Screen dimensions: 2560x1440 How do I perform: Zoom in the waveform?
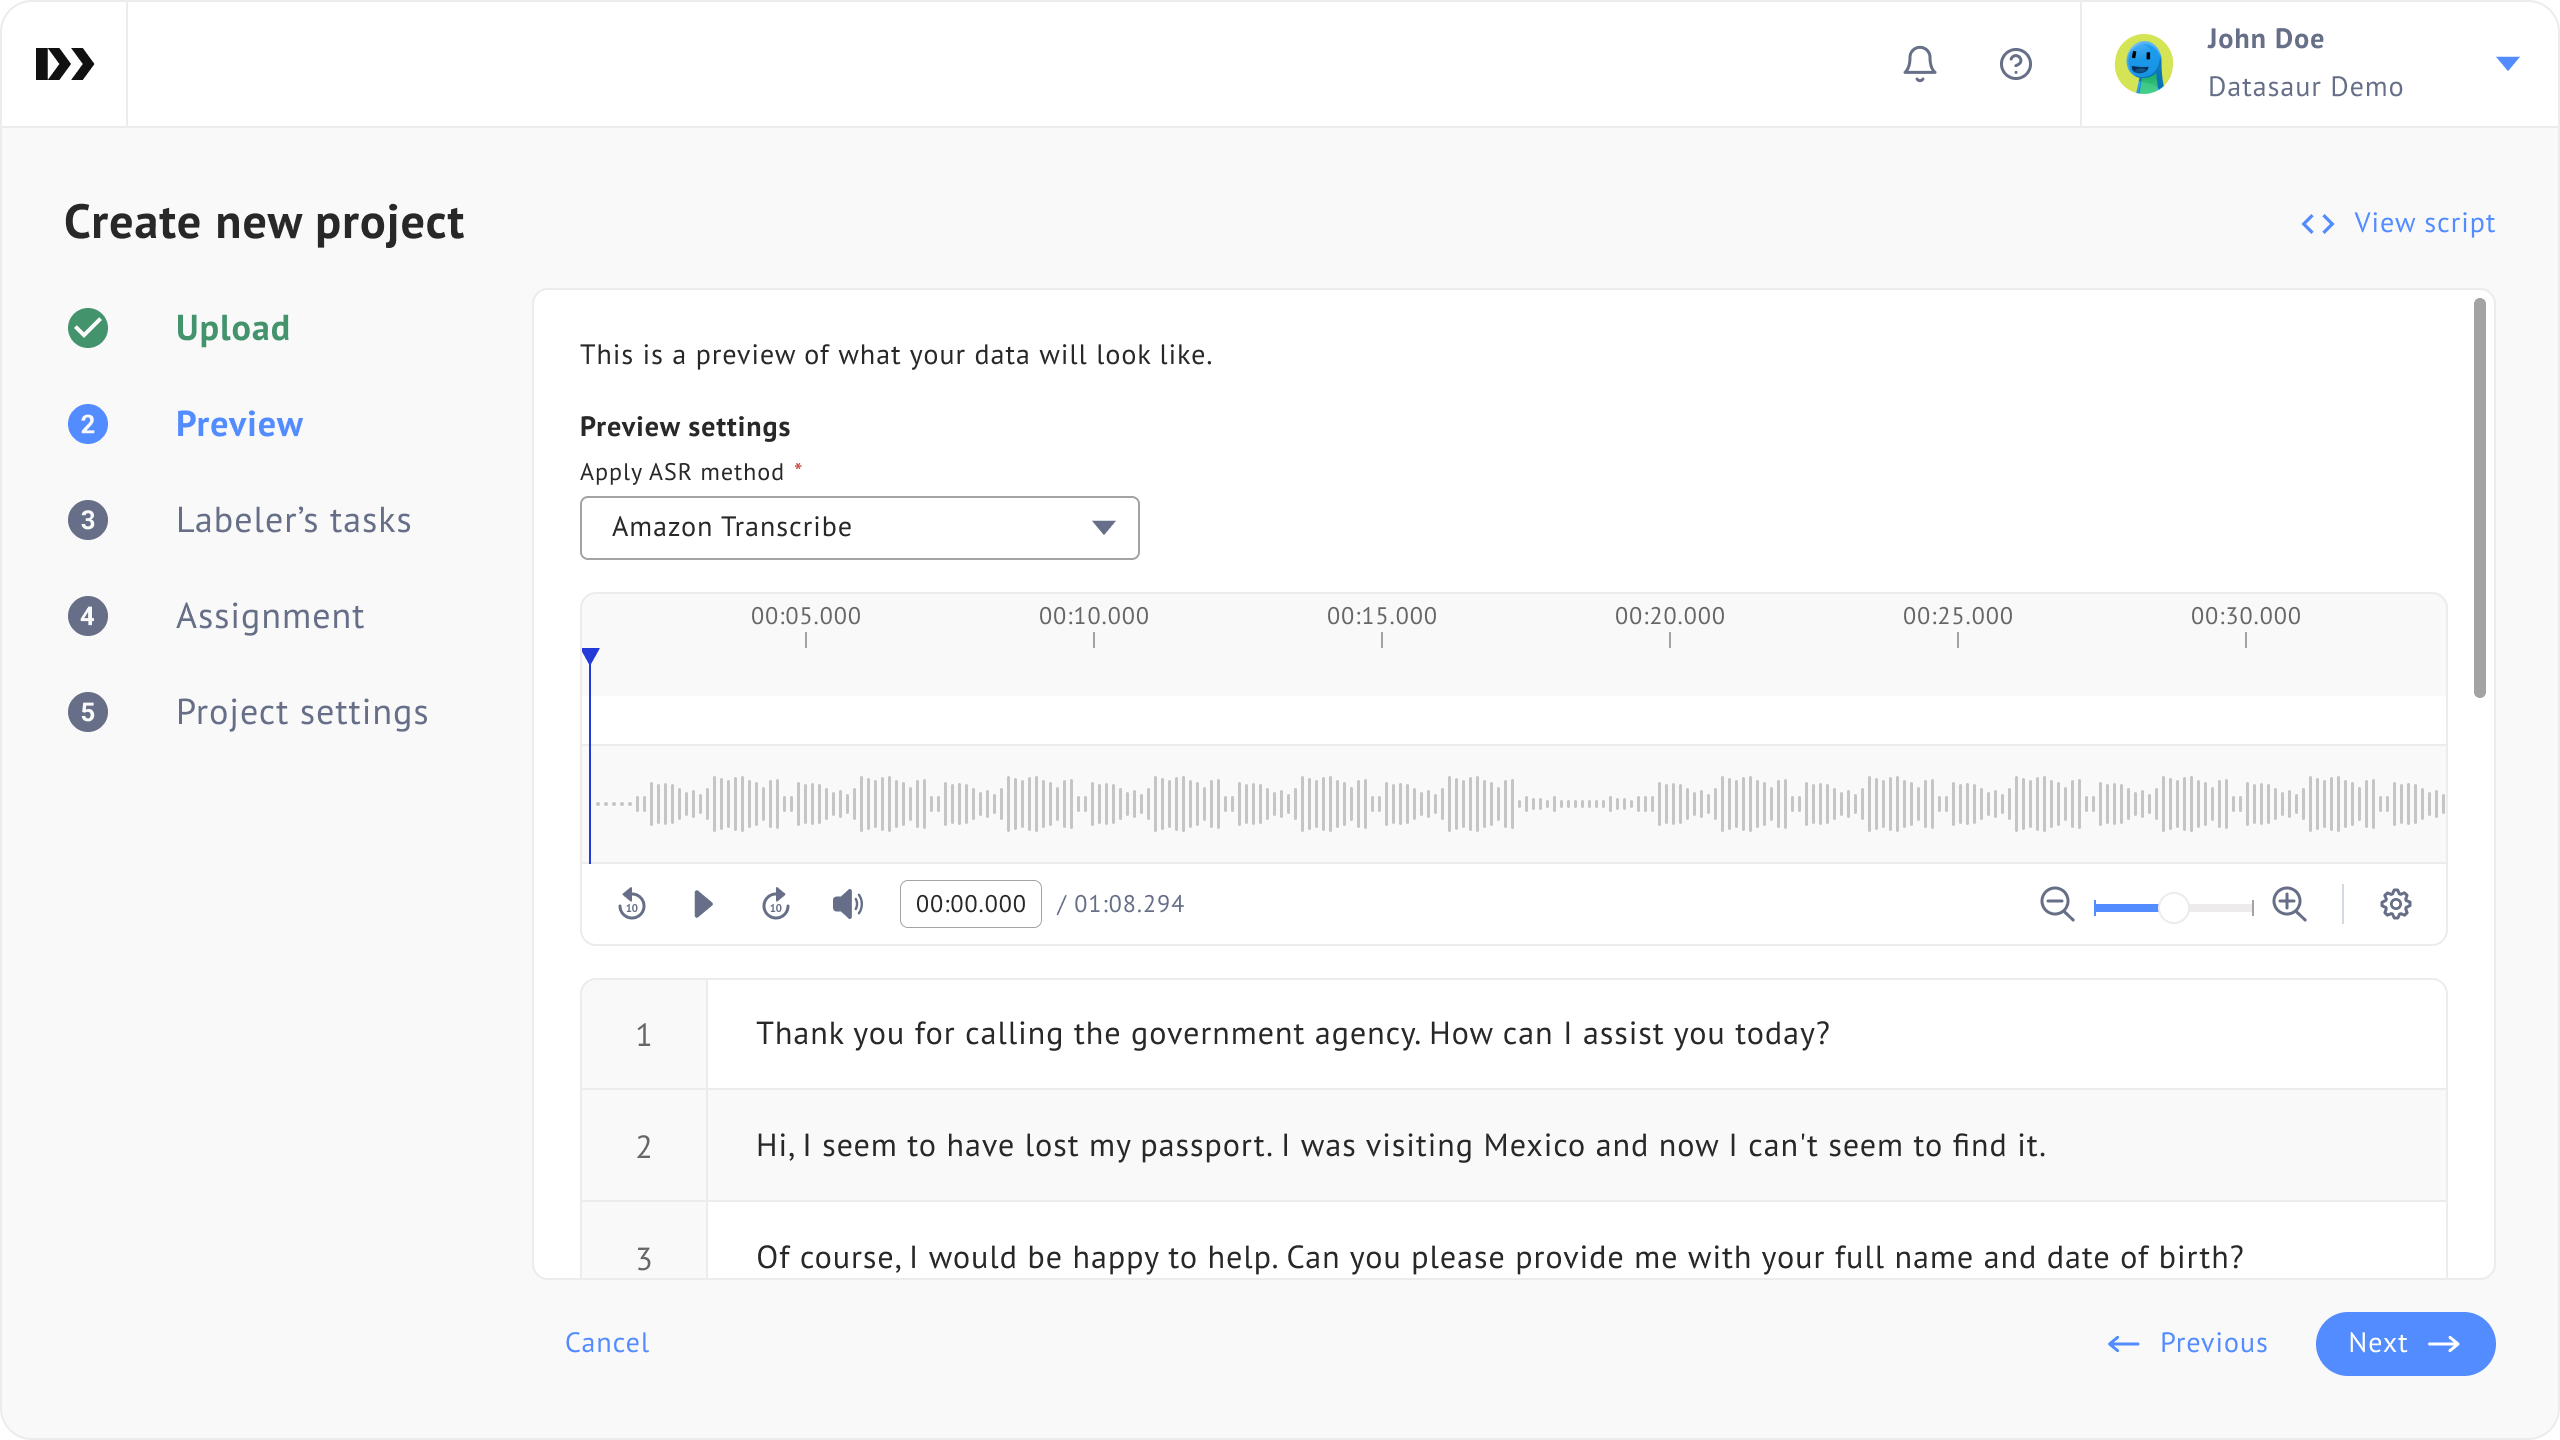pos(2289,904)
